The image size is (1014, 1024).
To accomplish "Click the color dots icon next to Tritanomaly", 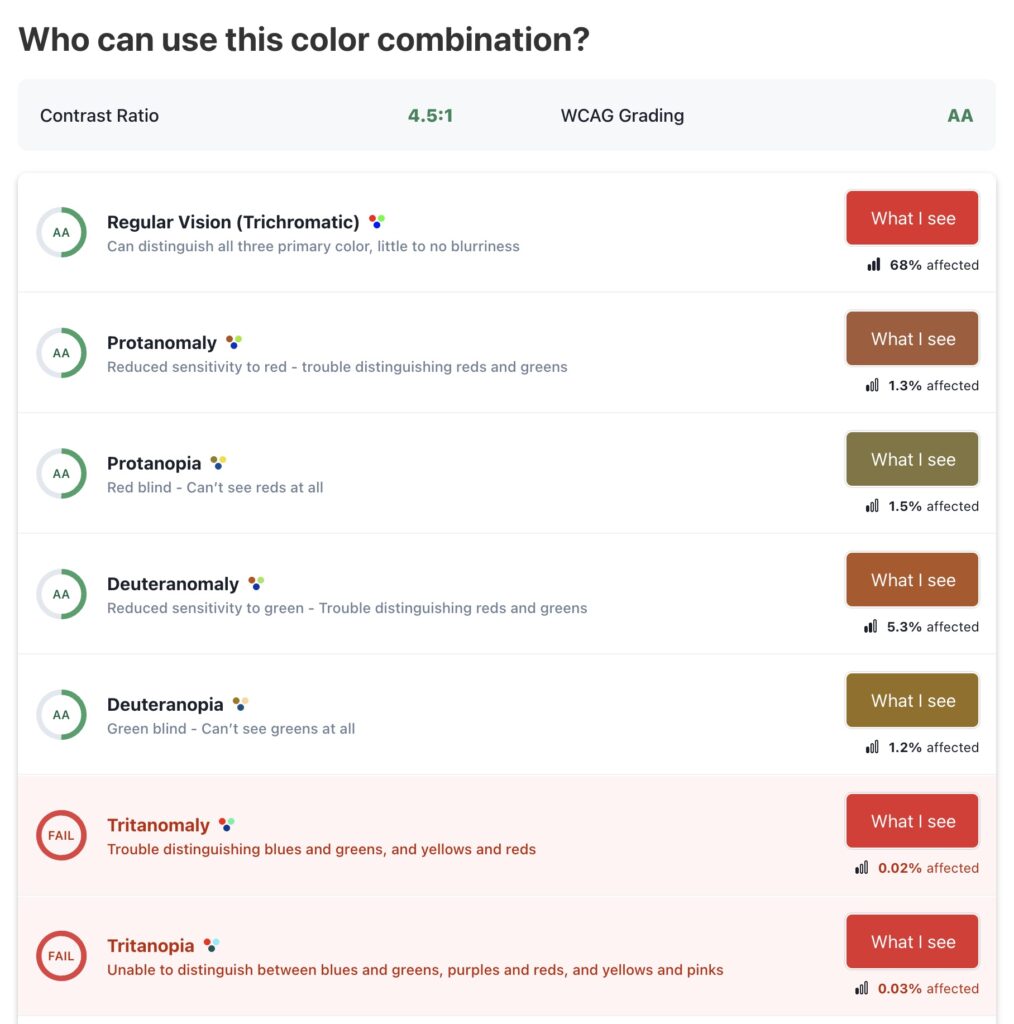I will [x=227, y=825].
